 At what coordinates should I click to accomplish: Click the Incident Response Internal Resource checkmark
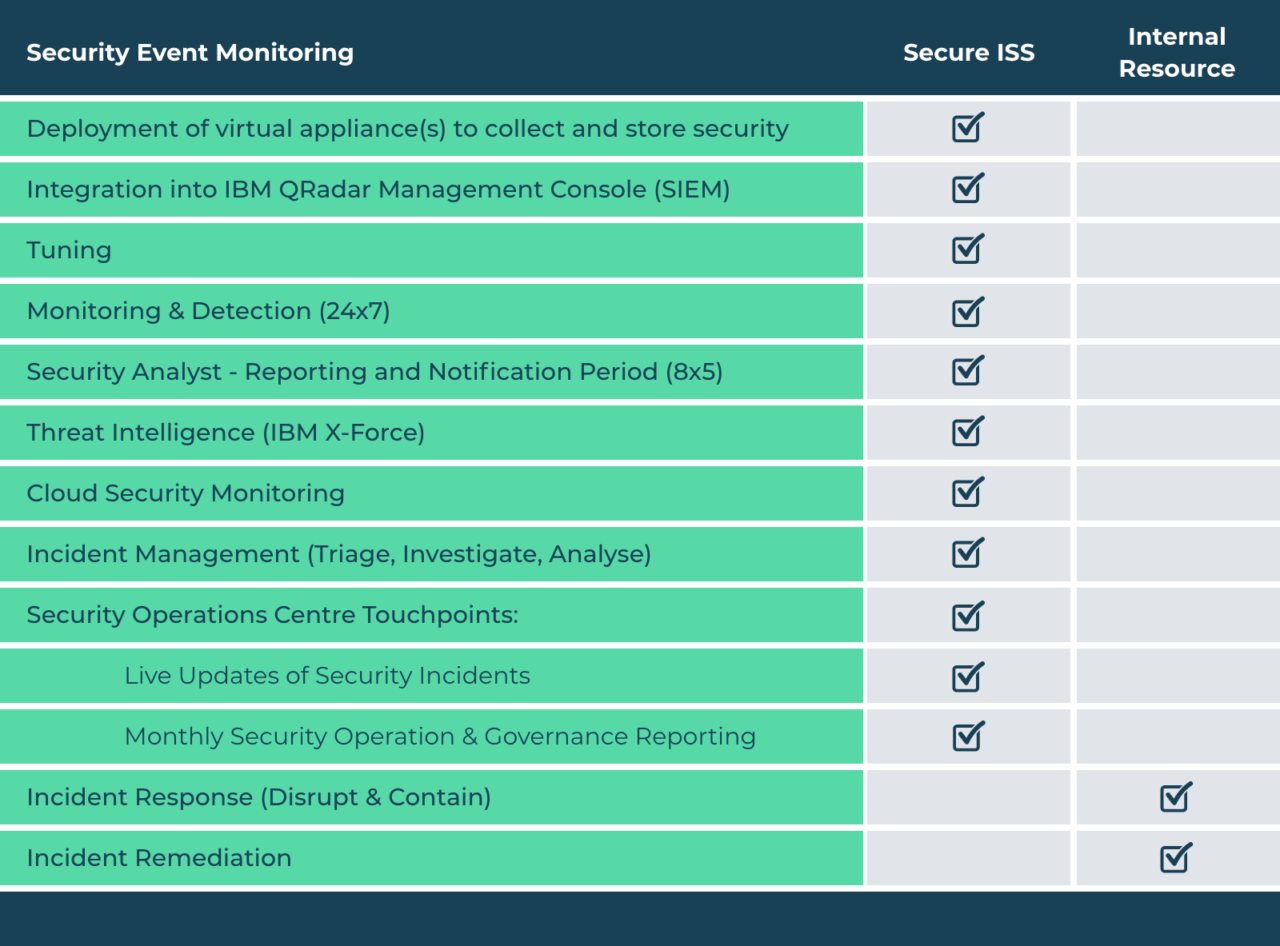point(1176,797)
